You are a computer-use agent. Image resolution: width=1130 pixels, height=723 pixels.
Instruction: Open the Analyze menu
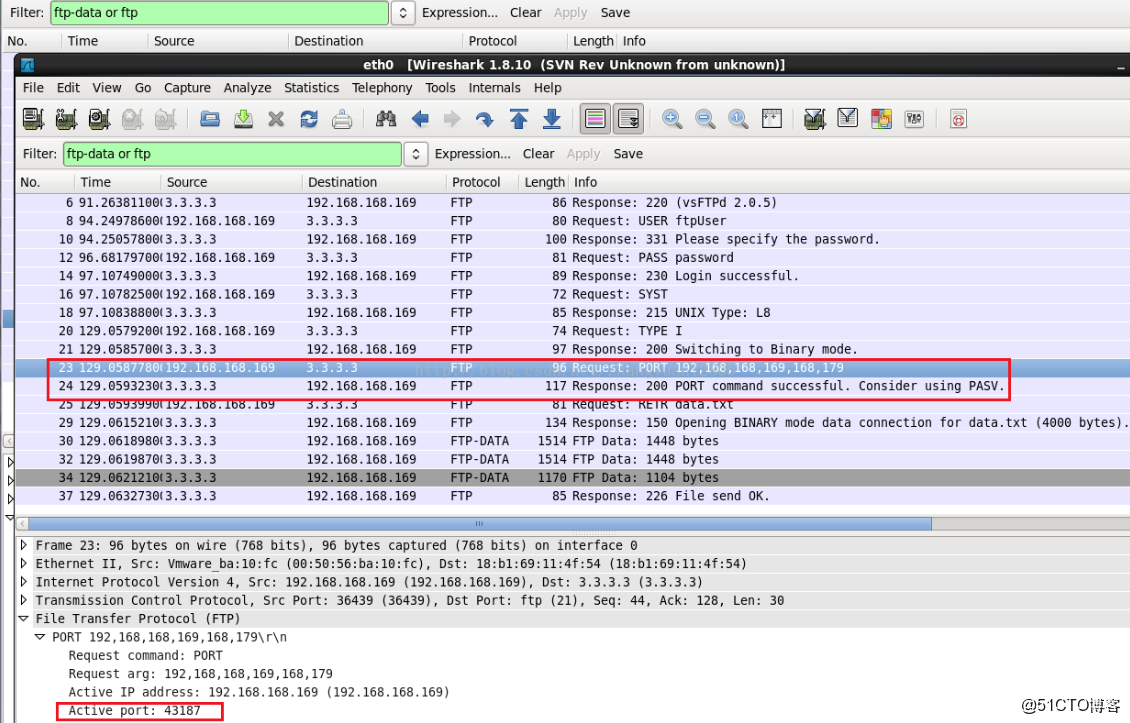[247, 88]
